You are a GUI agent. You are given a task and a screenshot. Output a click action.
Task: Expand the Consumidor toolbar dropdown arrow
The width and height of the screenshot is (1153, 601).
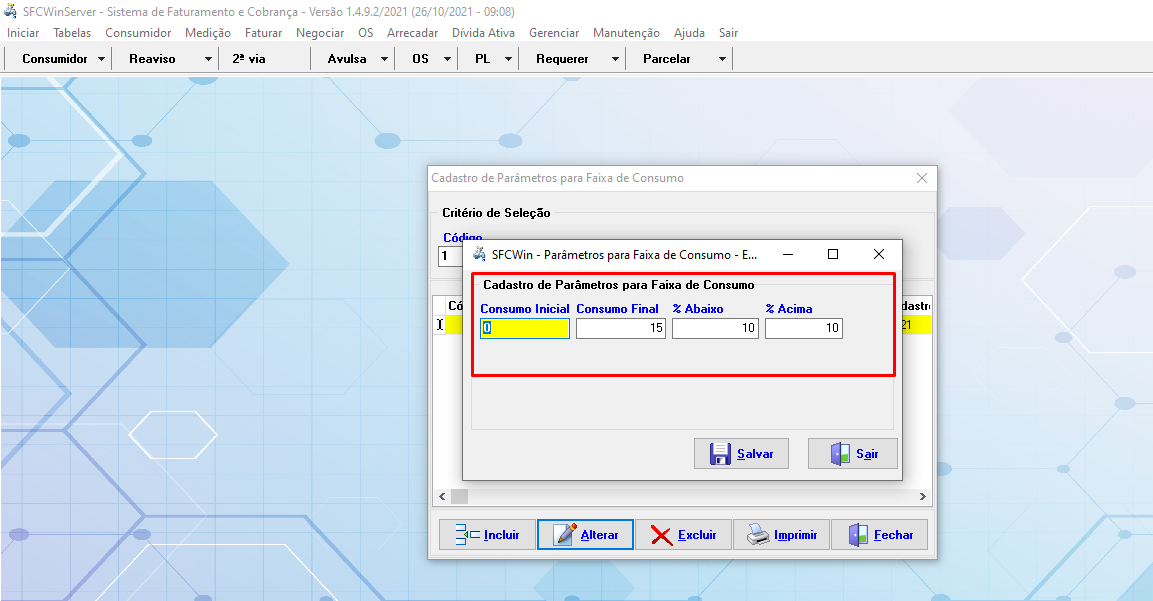tap(102, 59)
